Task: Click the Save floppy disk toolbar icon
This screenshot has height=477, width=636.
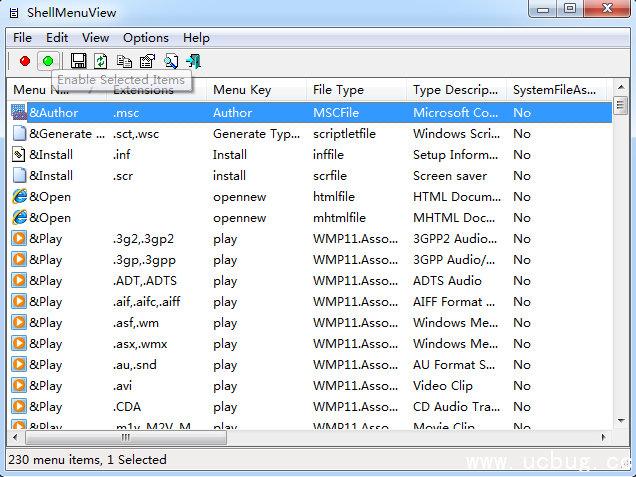Action: tap(78, 61)
